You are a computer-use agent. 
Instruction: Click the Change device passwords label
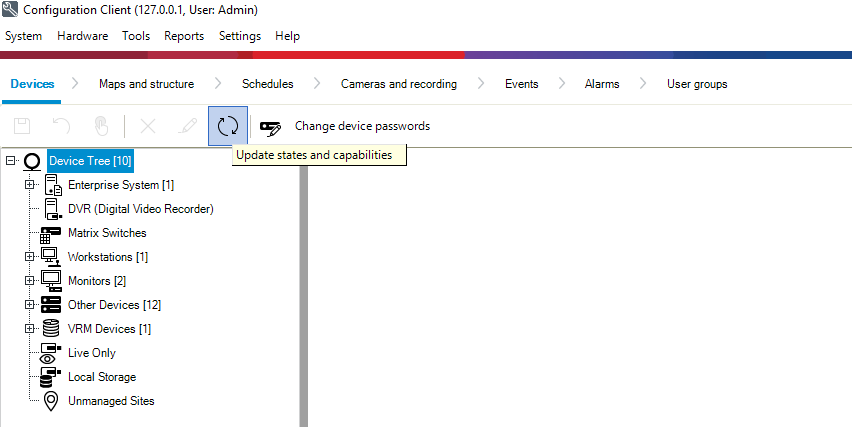(362, 126)
